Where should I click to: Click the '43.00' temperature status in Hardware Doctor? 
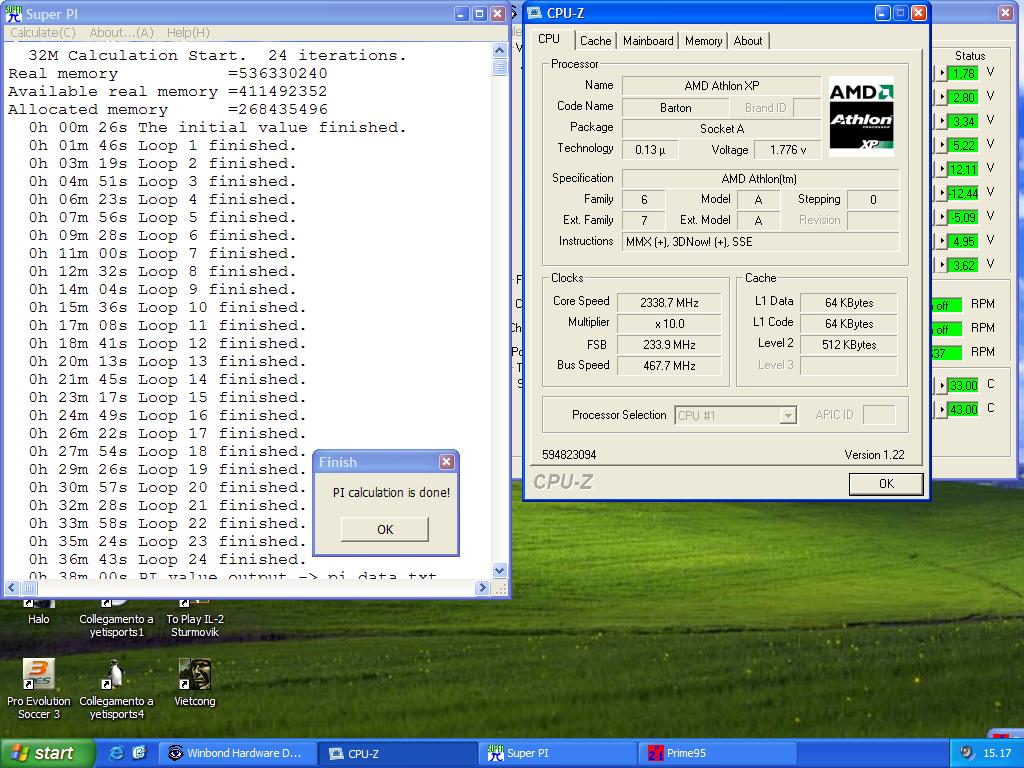tap(963, 409)
